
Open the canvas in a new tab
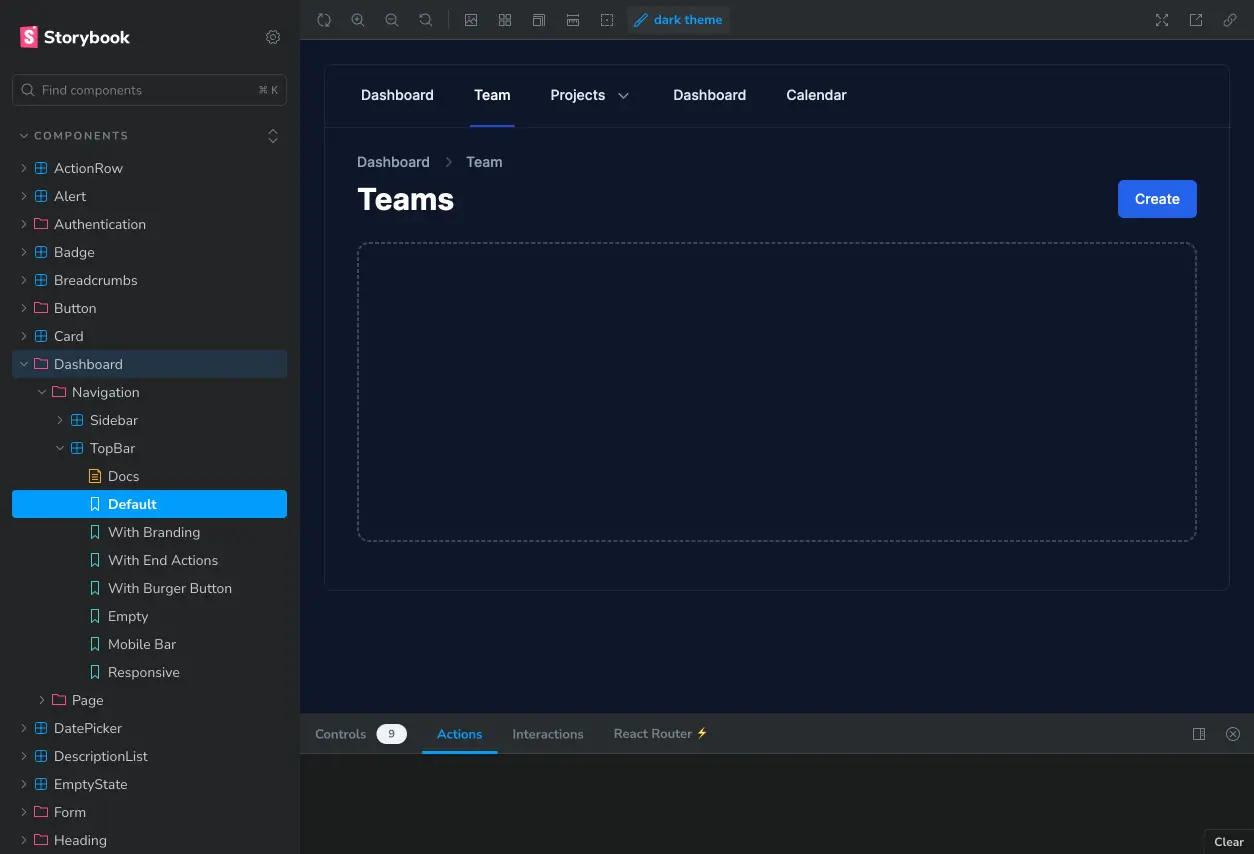click(1196, 19)
